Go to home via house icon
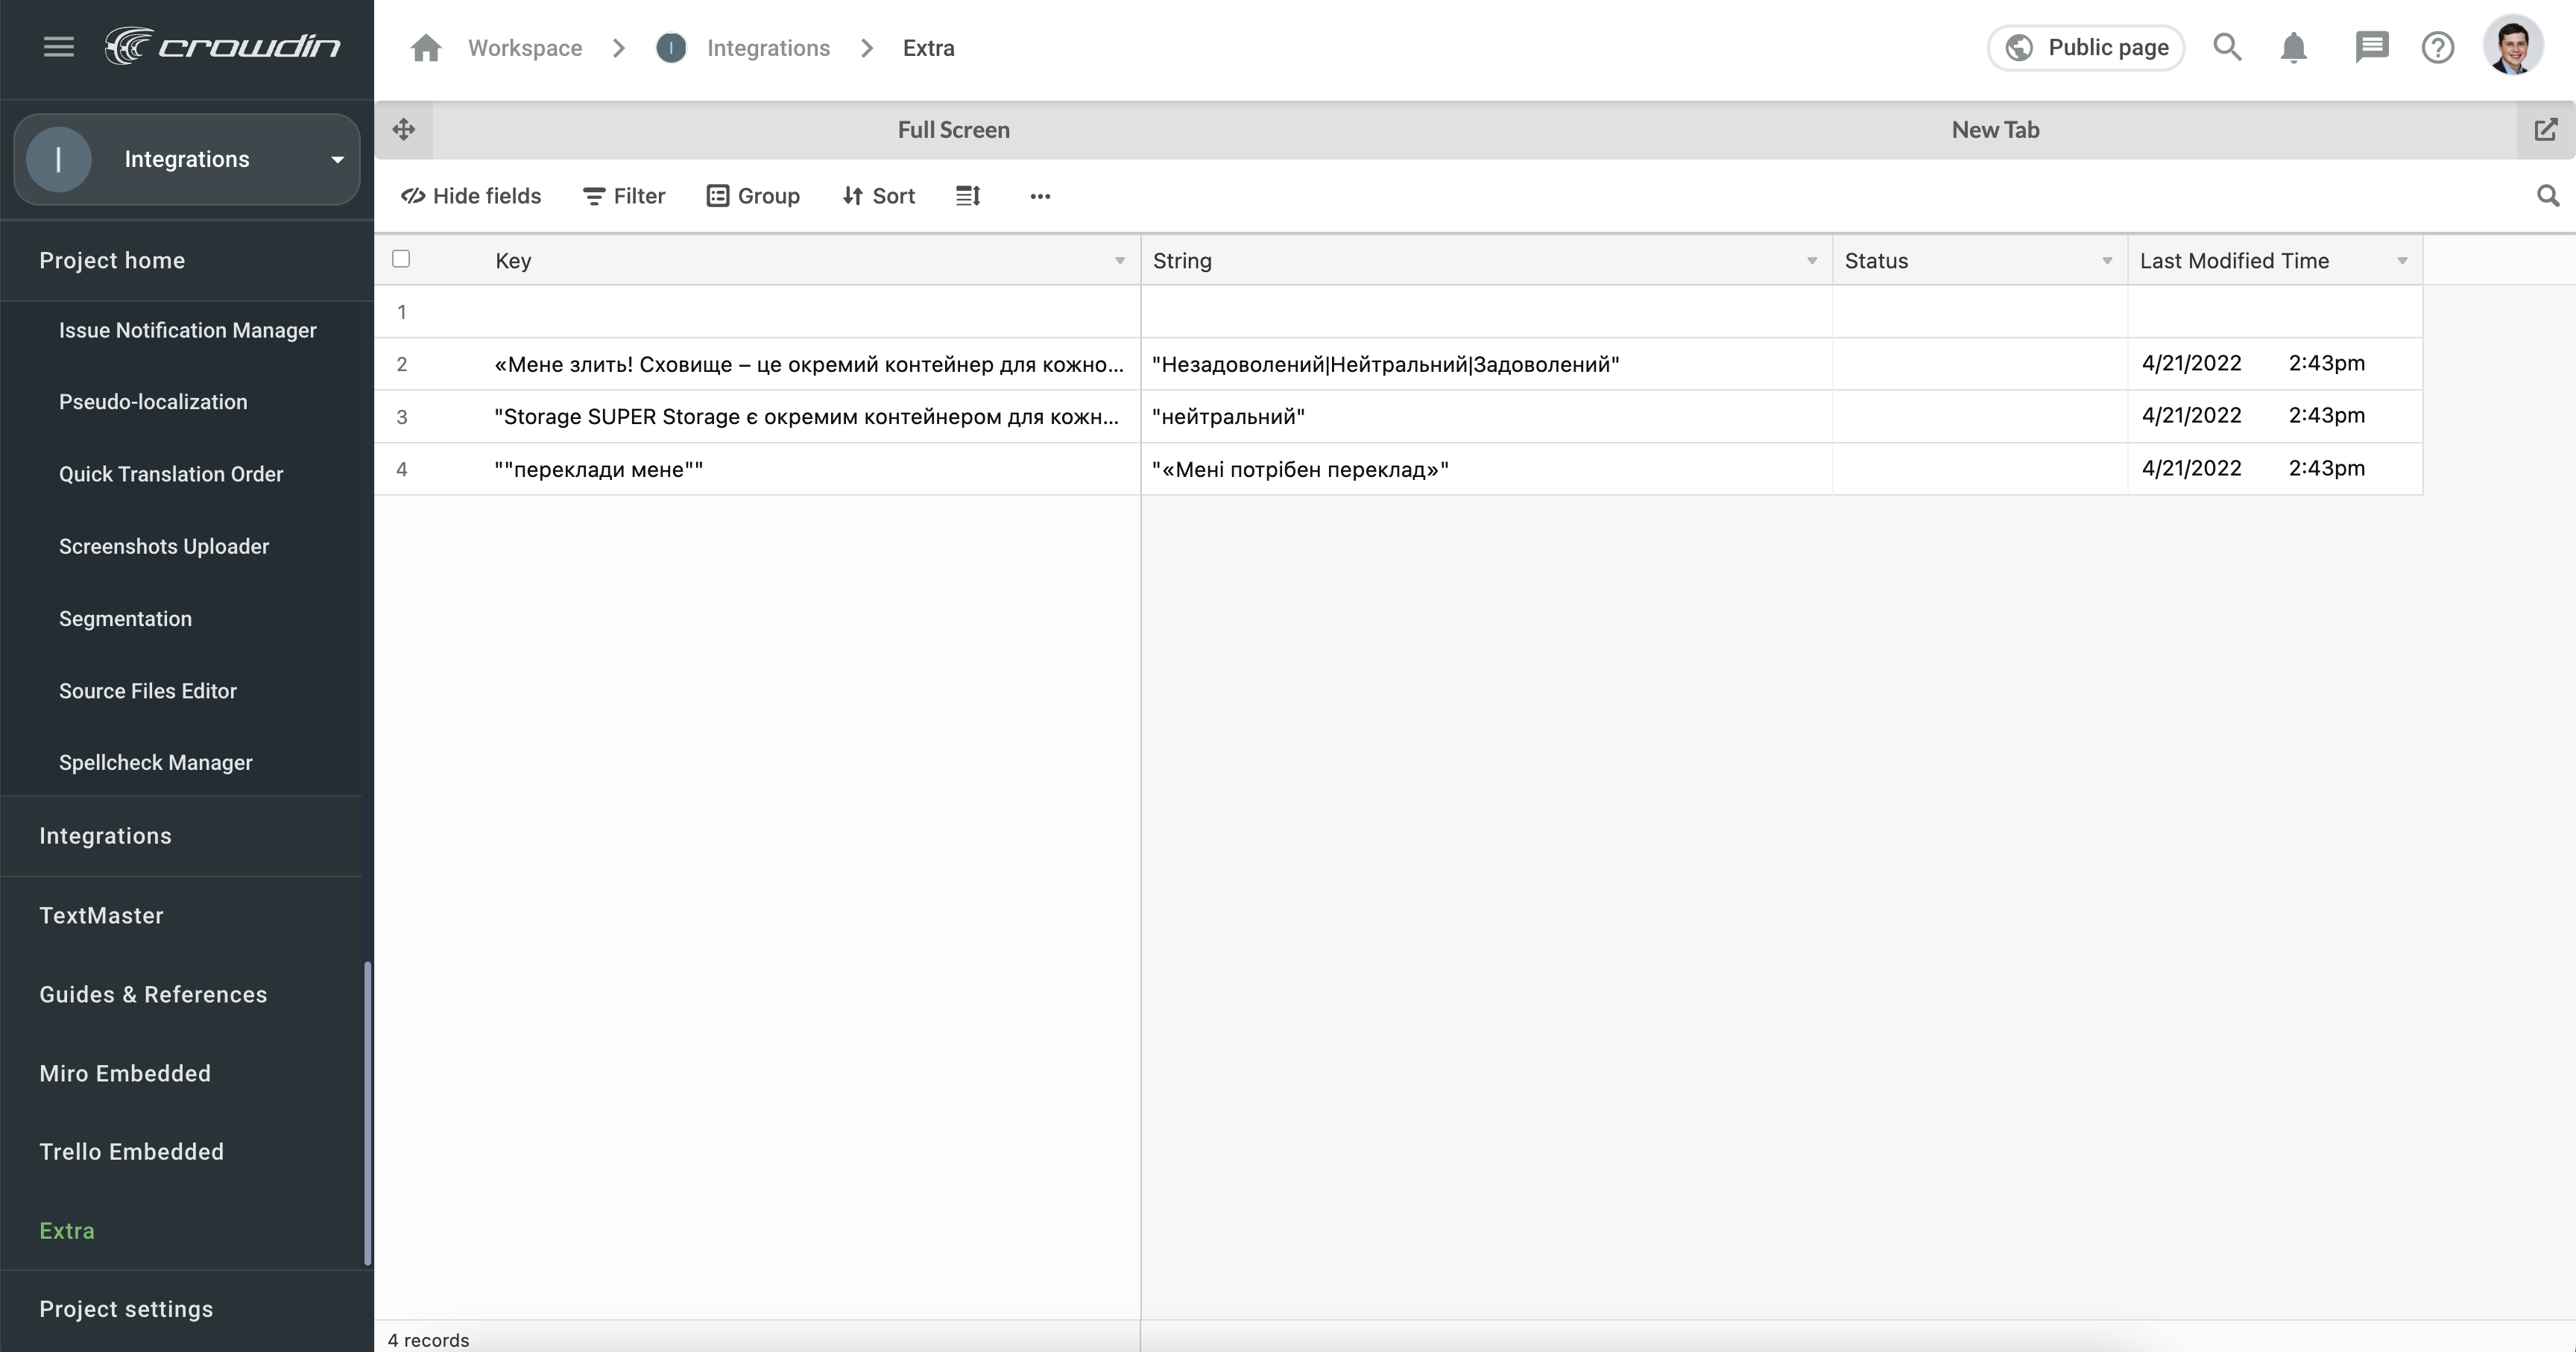This screenshot has height=1352, width=2576. click(426, 48)
